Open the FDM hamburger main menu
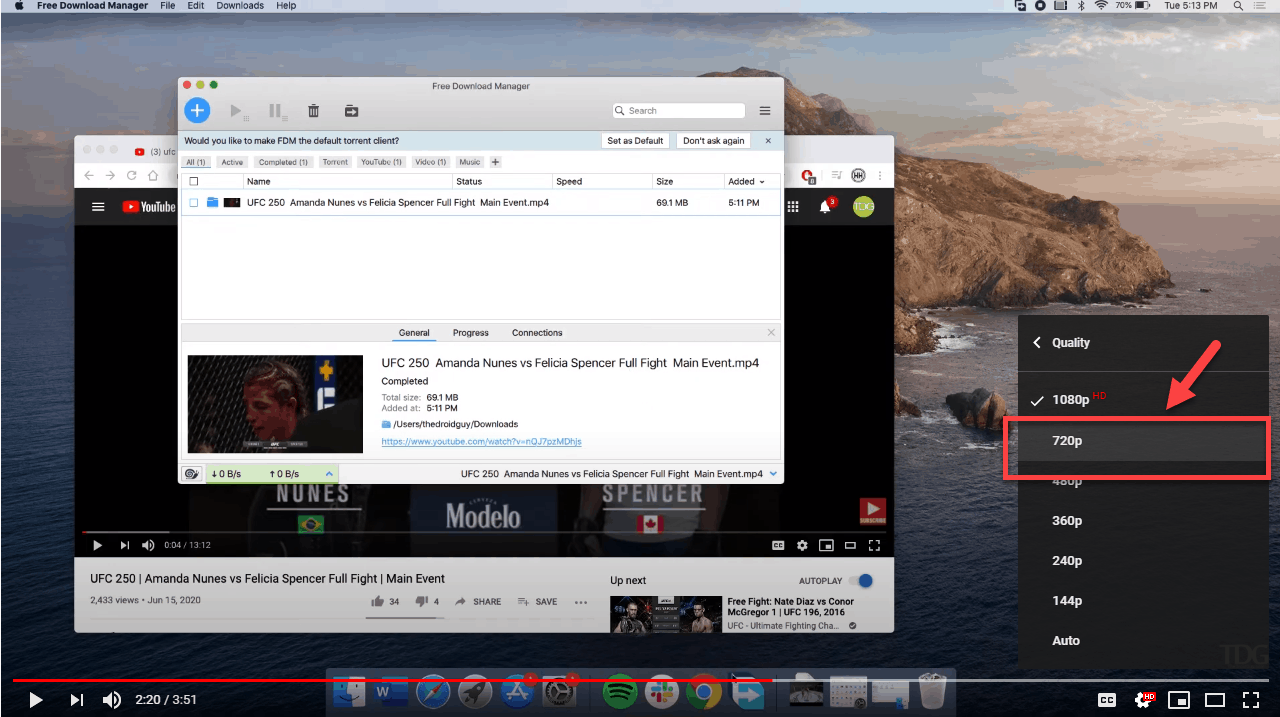 (x=765, y=111)
